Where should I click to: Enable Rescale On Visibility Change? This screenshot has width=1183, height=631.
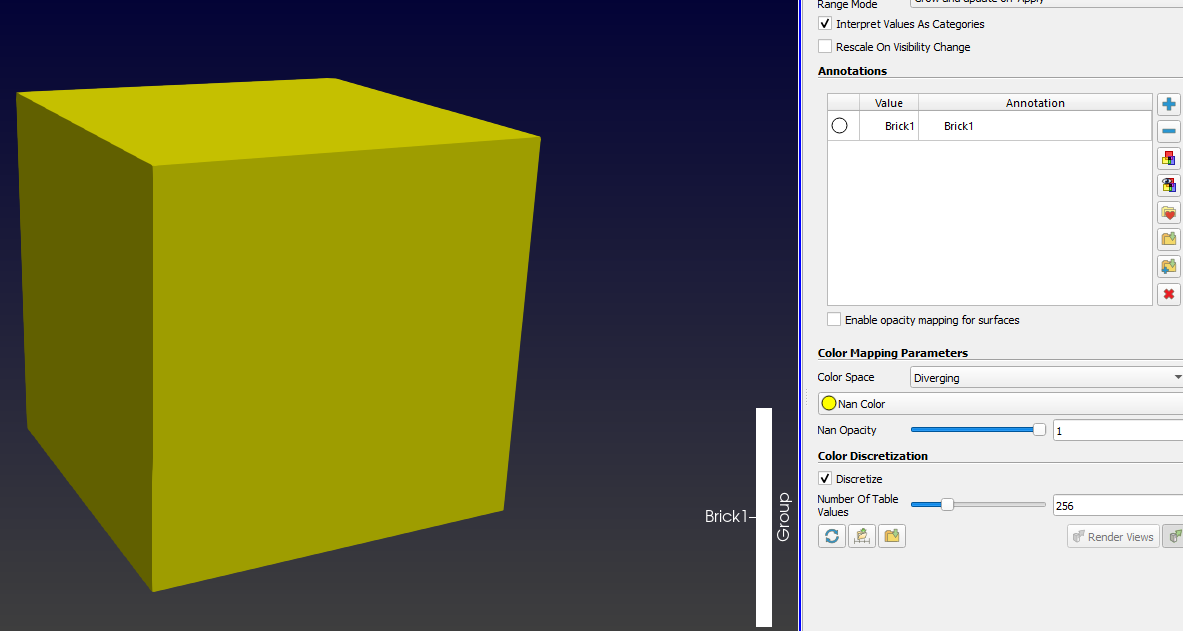pyautogui.click(x=825, y=47)
